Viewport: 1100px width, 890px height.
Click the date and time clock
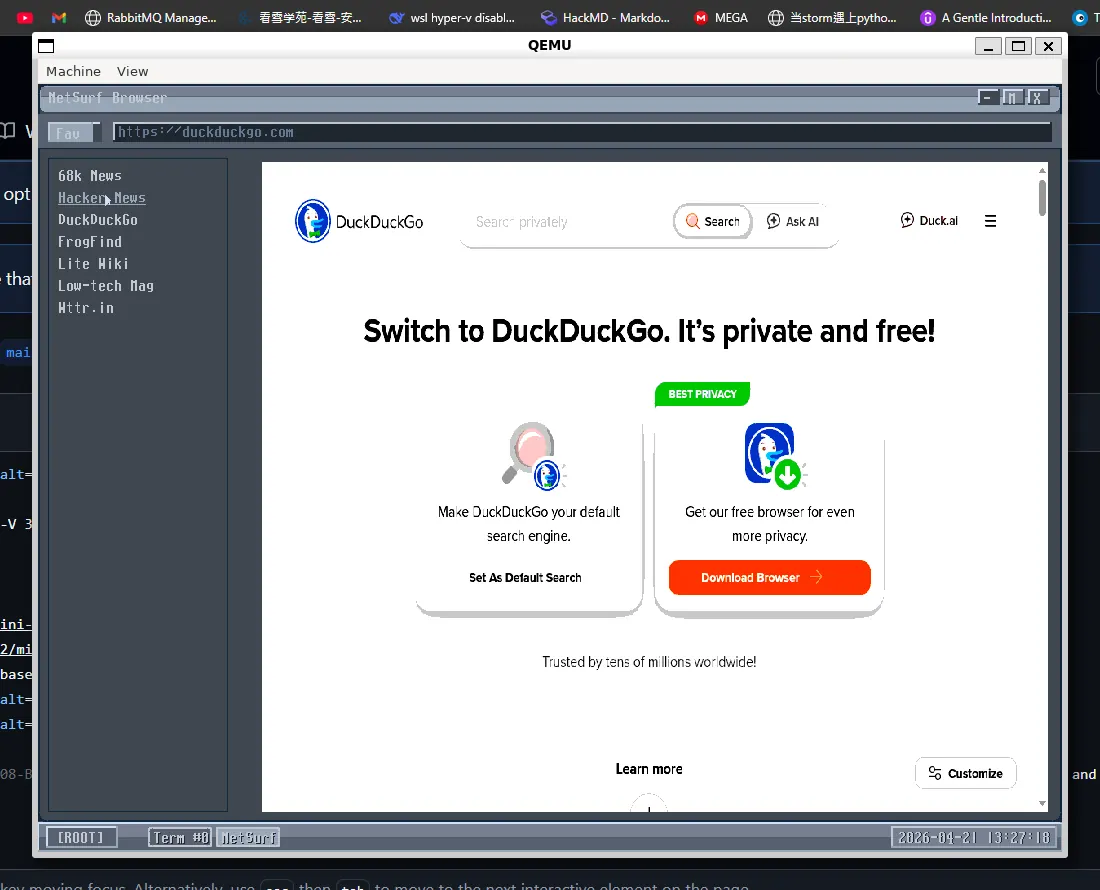pos(974,837)
